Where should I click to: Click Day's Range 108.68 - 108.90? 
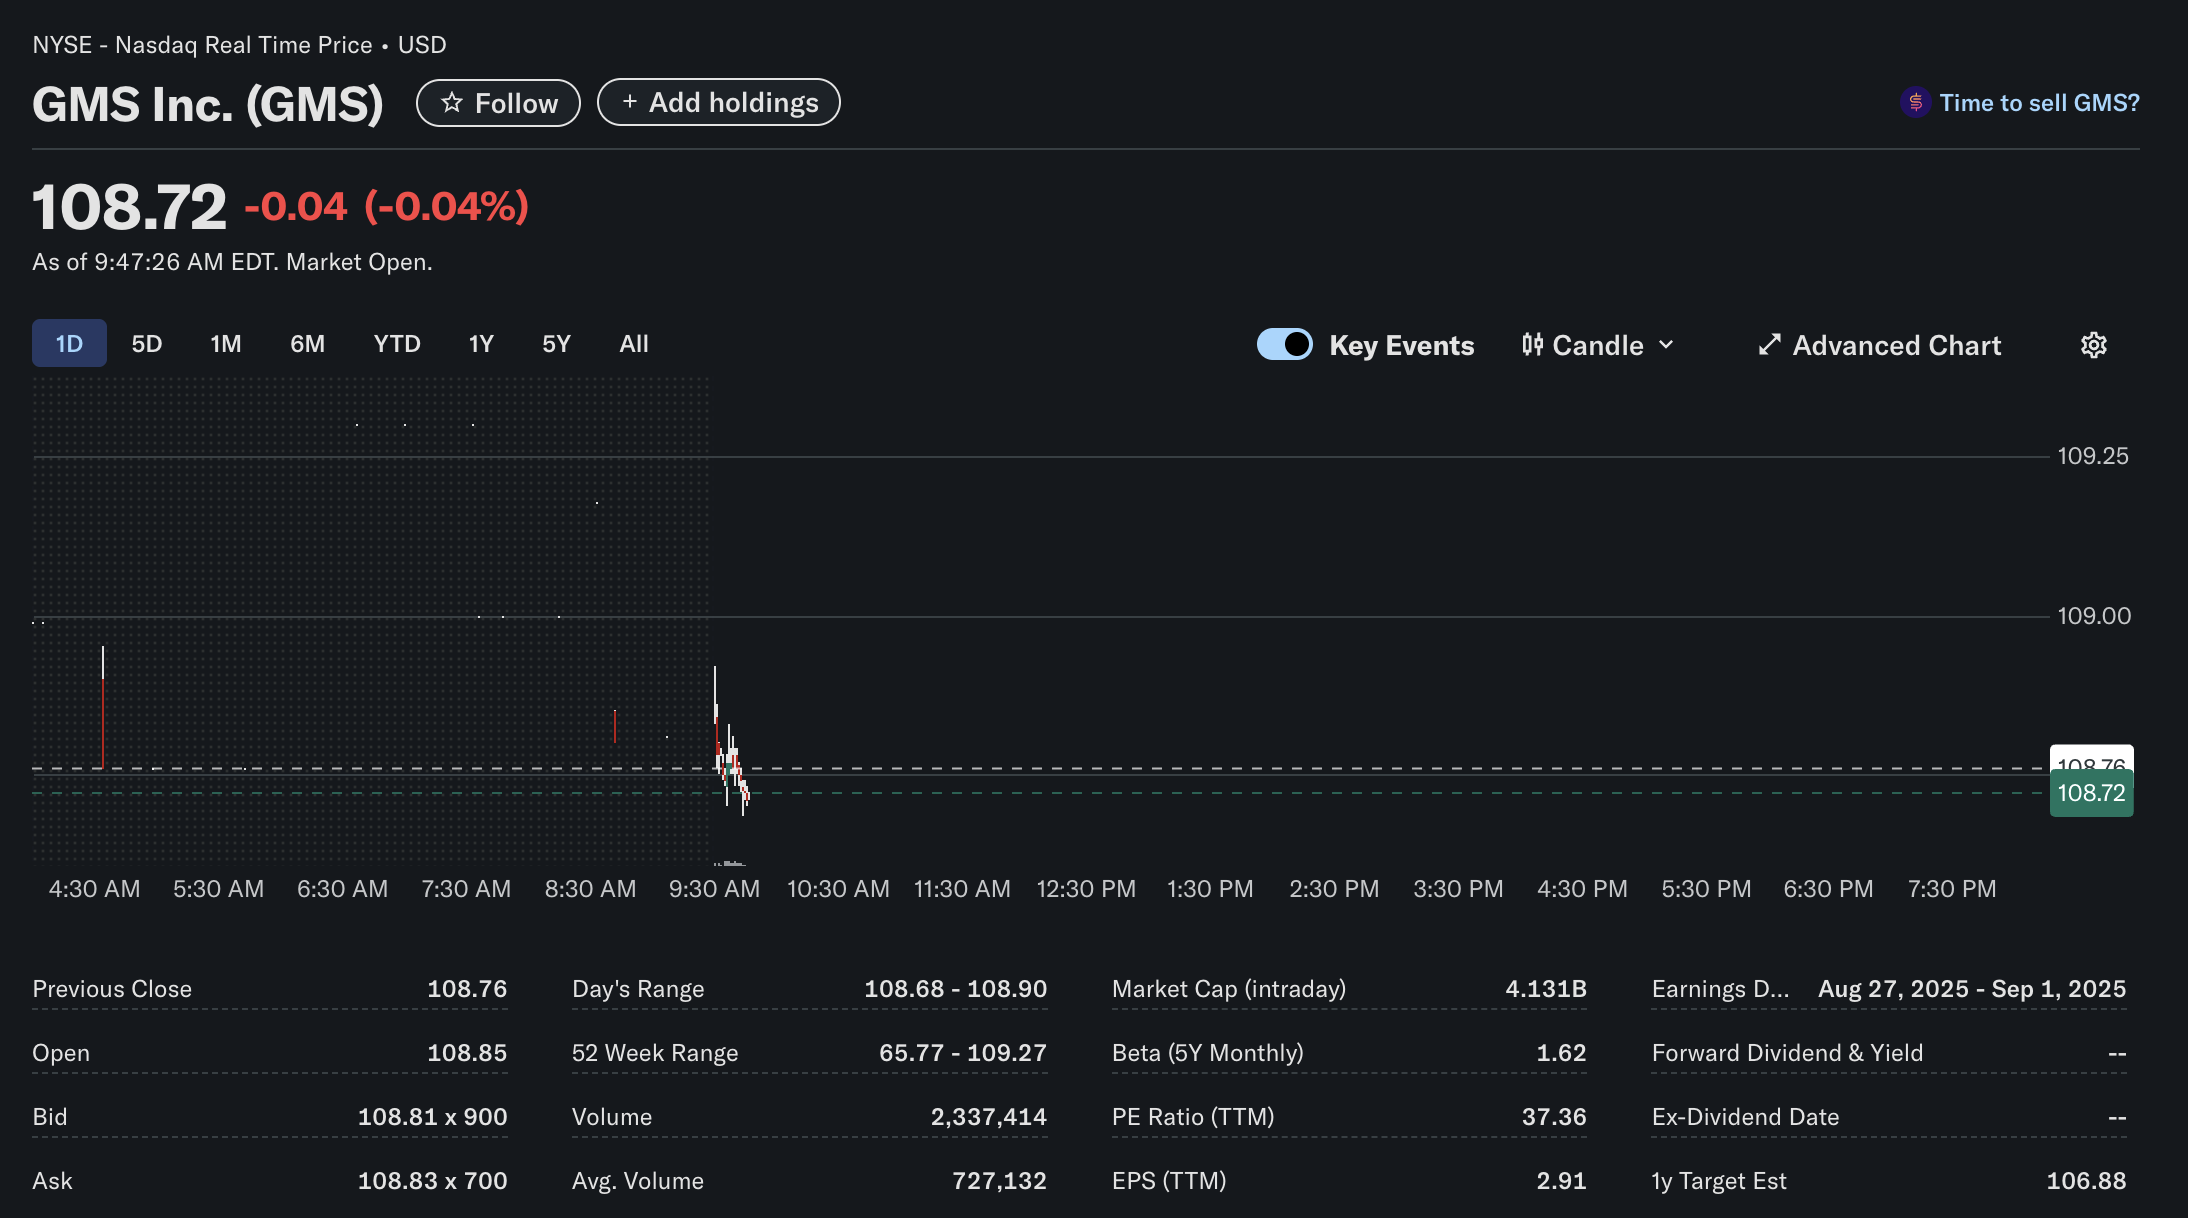[x=955, y=989]
